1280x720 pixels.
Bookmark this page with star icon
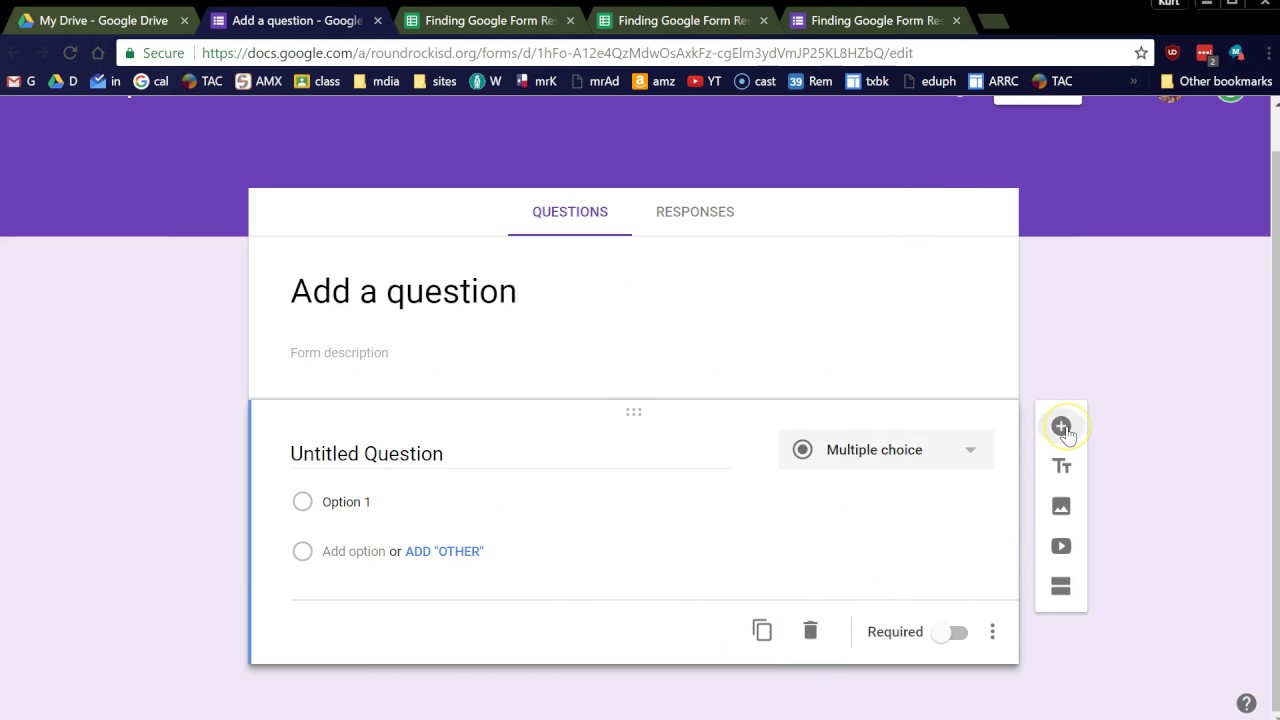pyautogui.click(x=1141, y=52)
